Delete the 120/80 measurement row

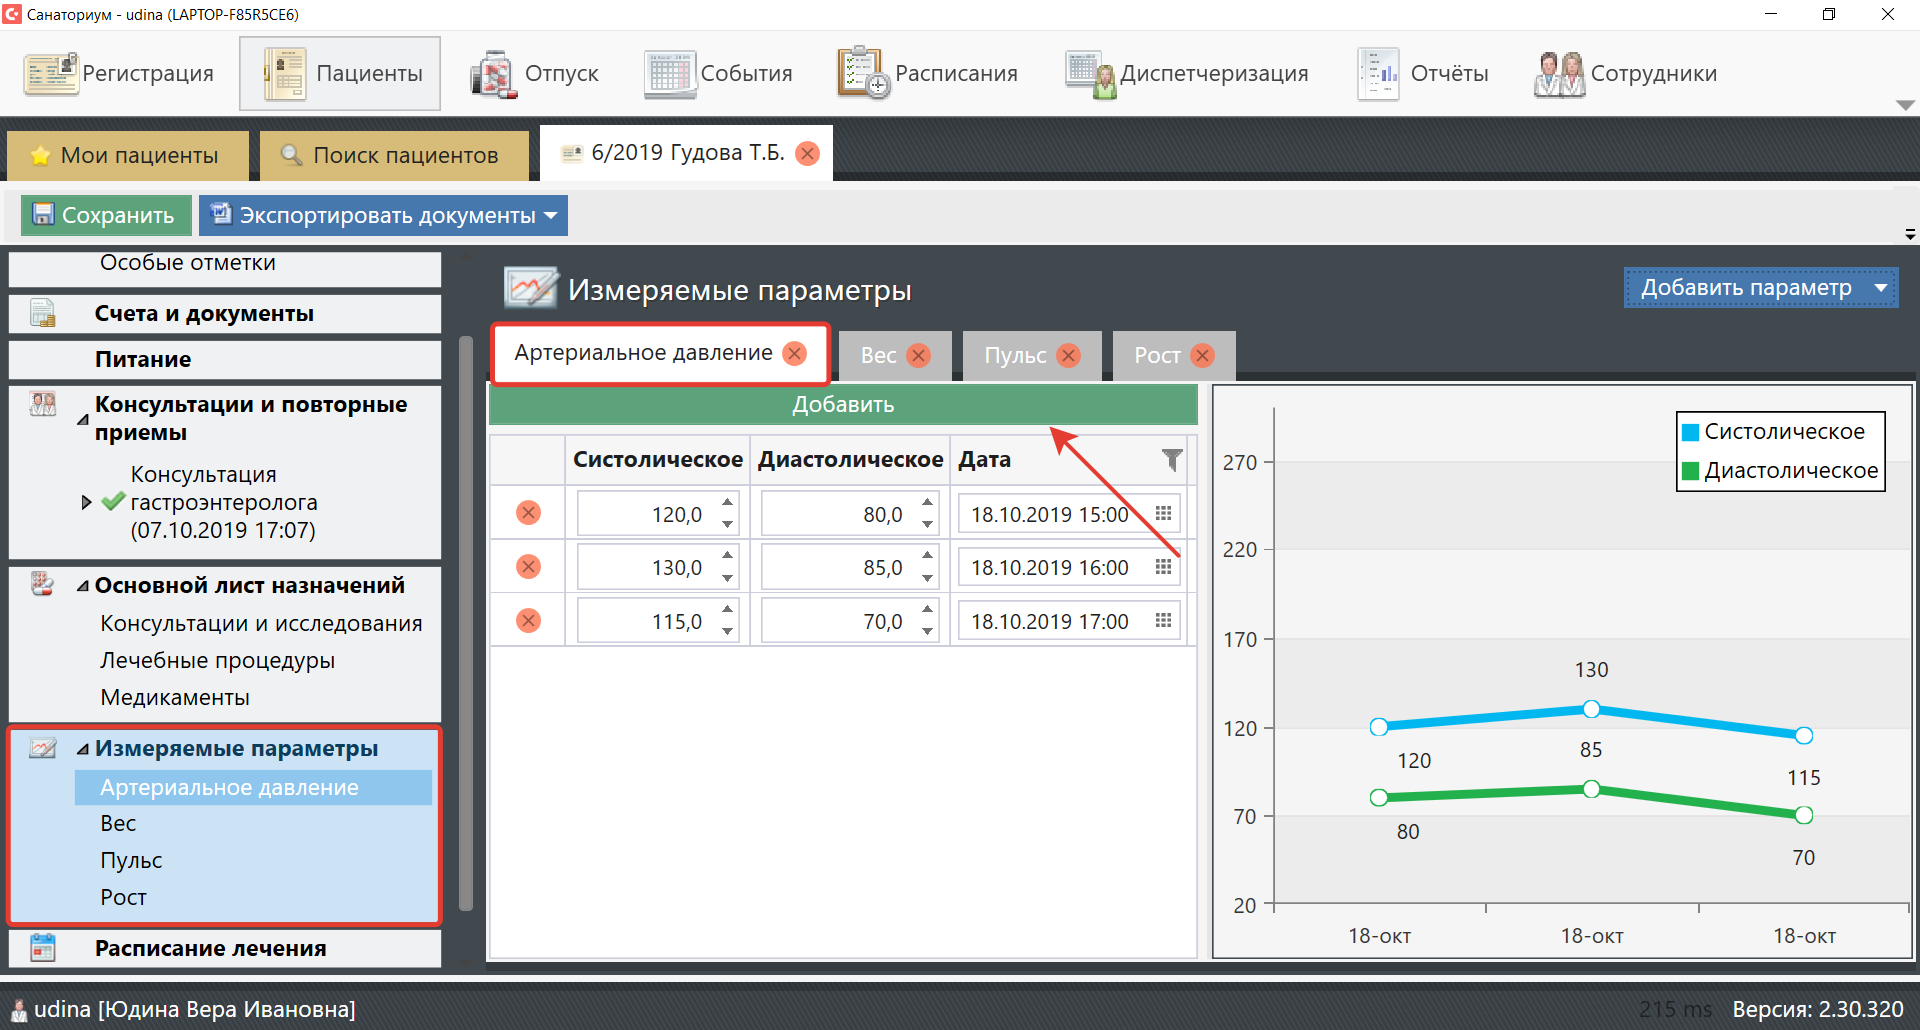point(528,514)
